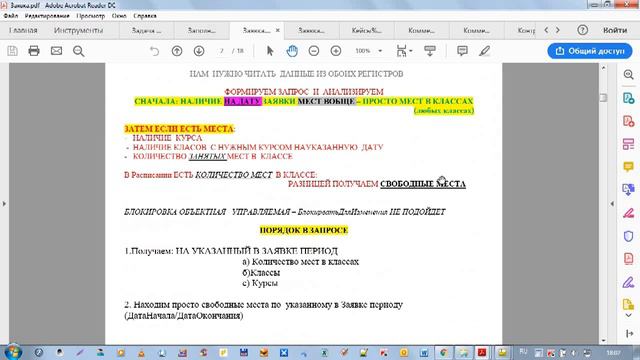Click the document scrollbar up arrow
Viewport: 640px width, 360px height.
pos(604,68)
